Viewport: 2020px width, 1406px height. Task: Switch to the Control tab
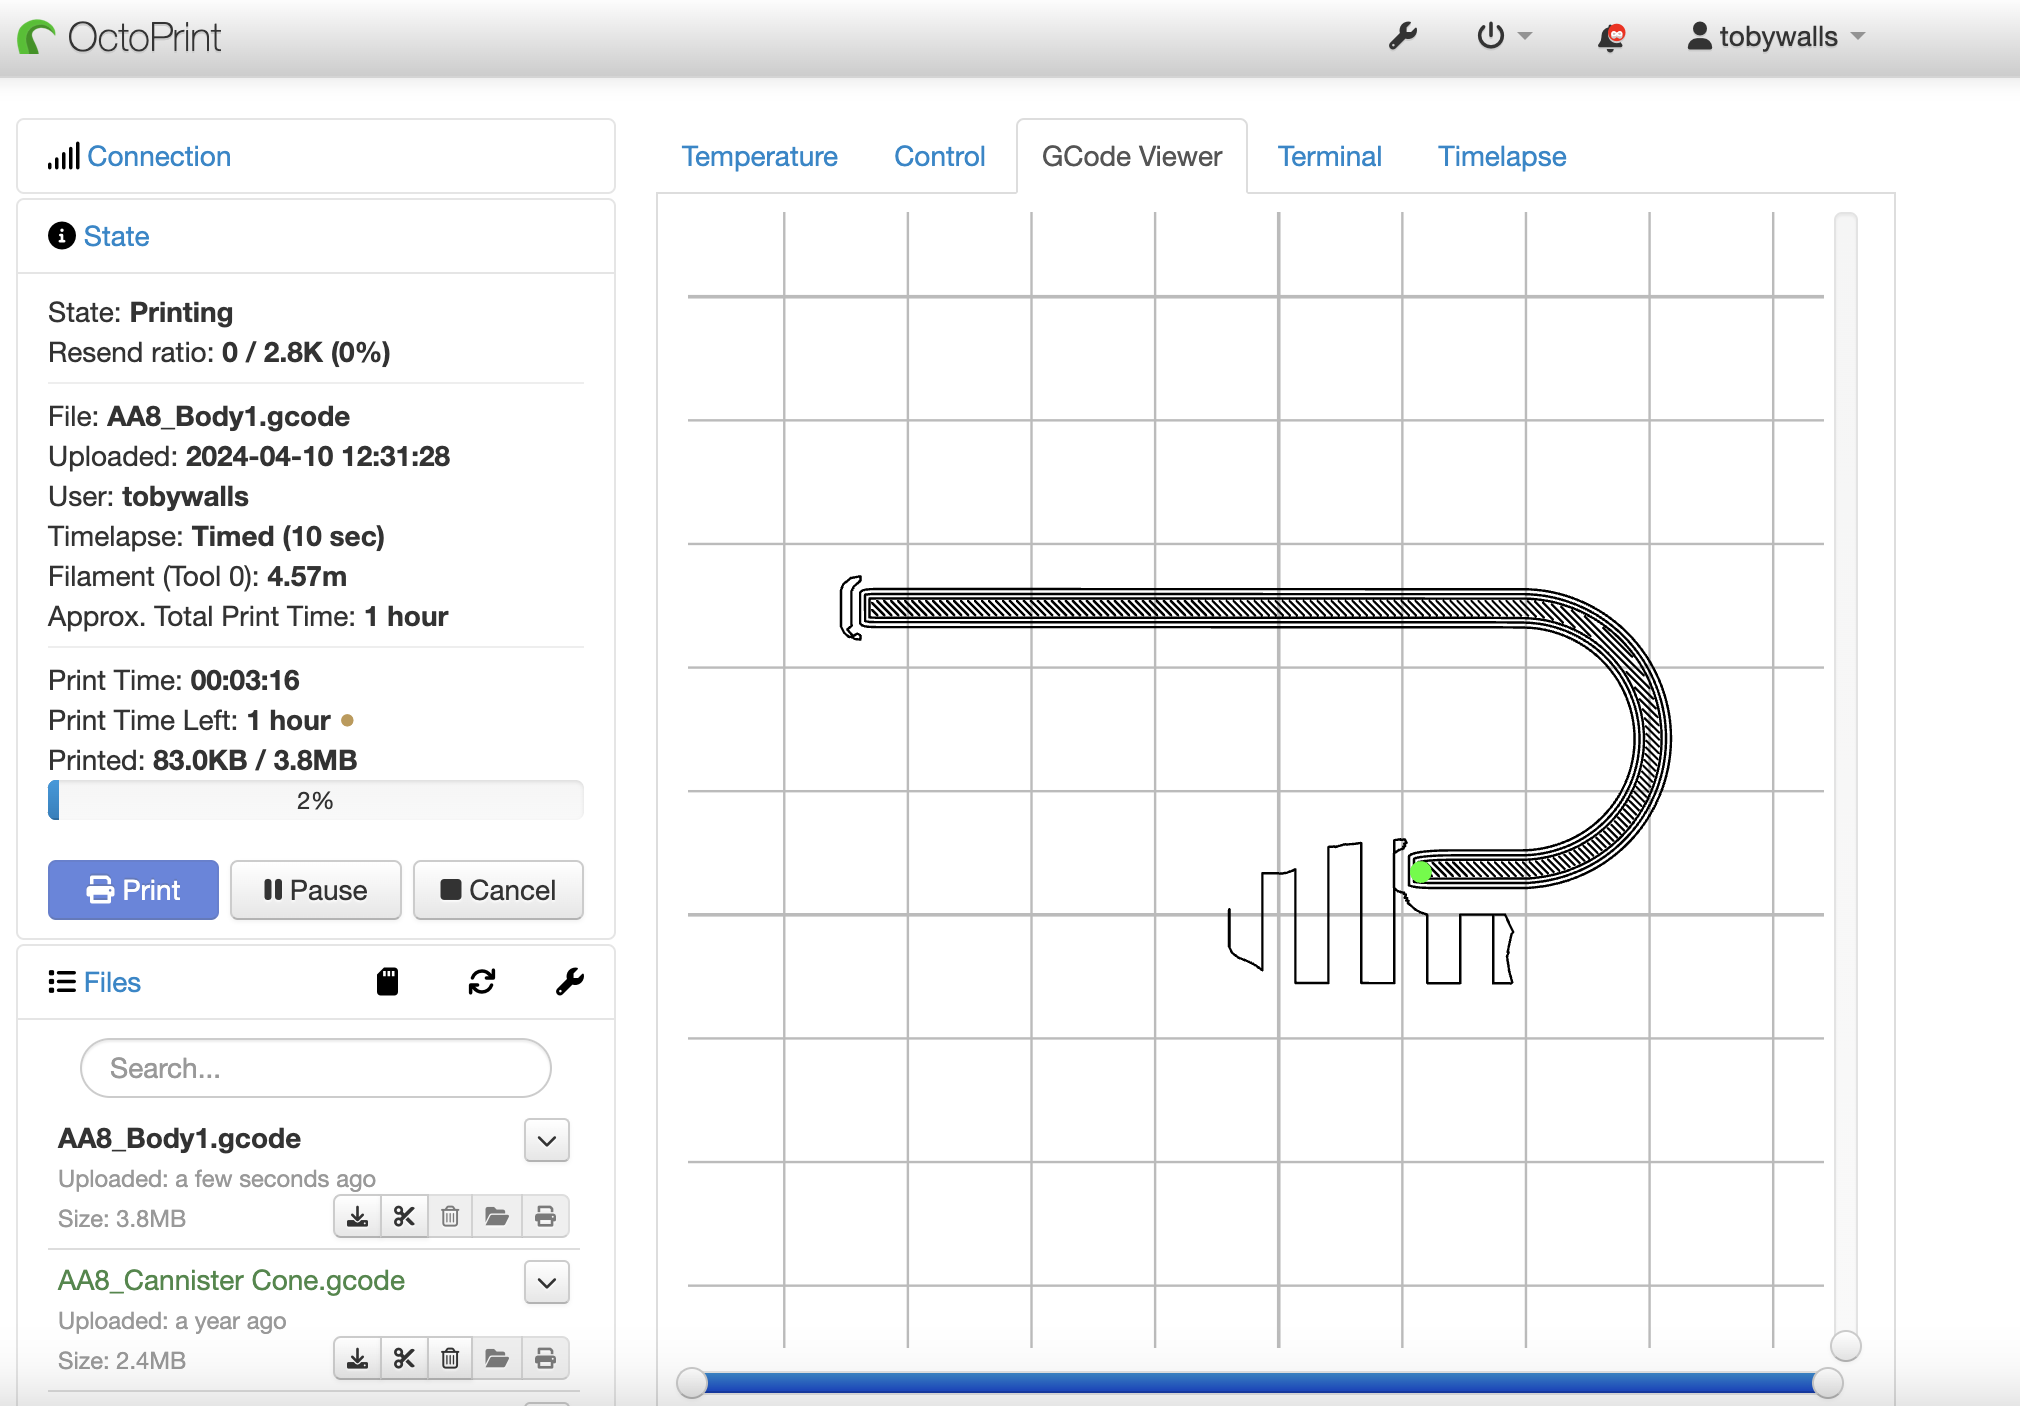click(x=939, y=156)
